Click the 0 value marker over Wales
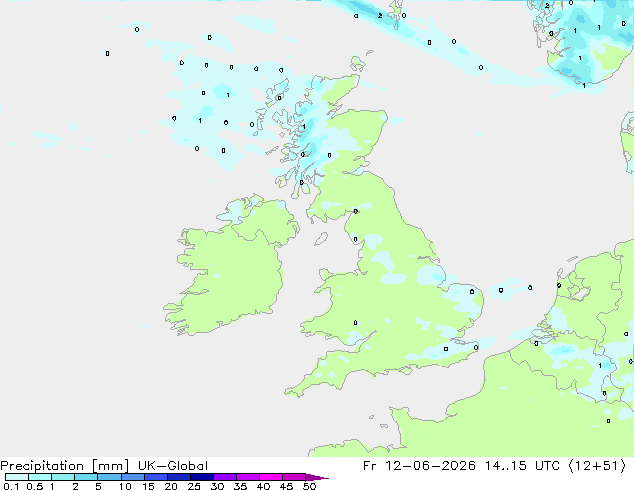 coord(355,323)
